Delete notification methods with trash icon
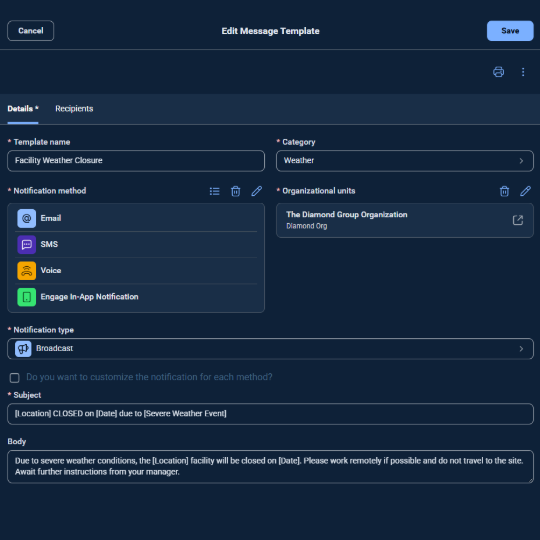This screenshot has width=540, height=540. [236, 191]
